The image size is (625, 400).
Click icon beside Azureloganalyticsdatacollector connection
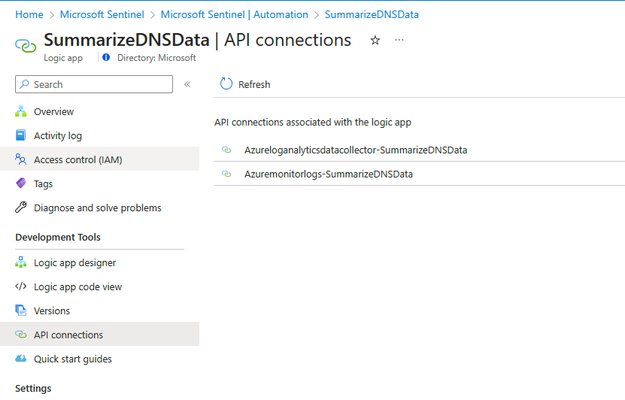(x=226, y=150)
